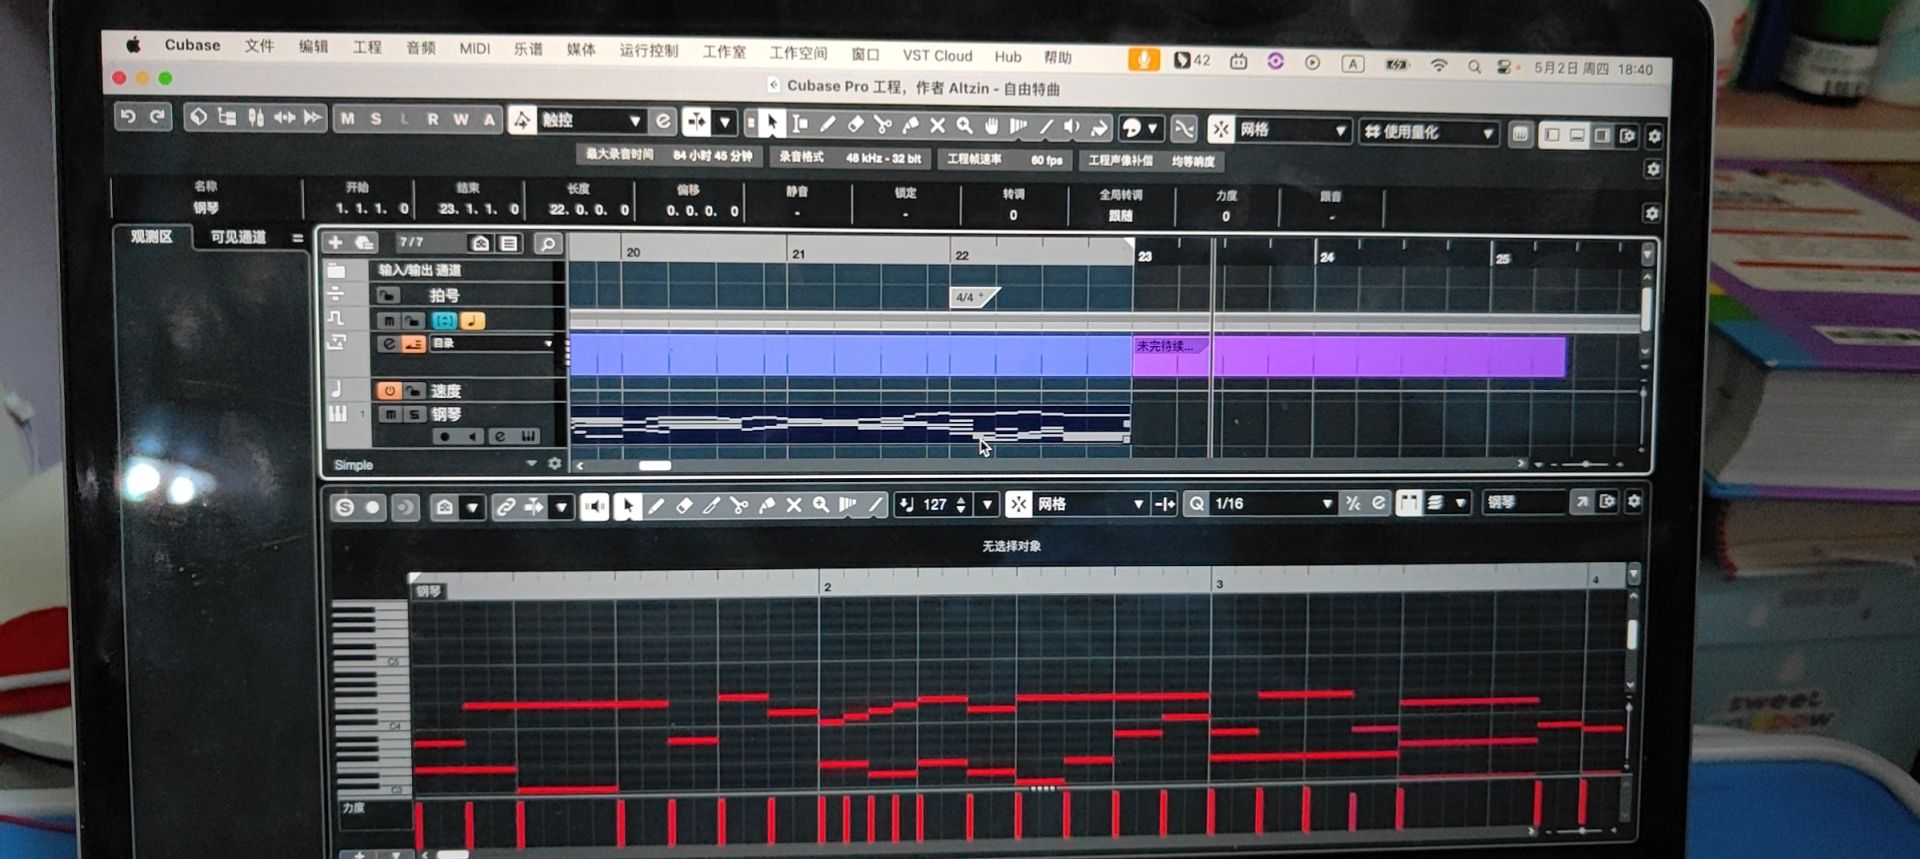Toggle global Solo state S button
The image size is (1920, 859).
376,119
